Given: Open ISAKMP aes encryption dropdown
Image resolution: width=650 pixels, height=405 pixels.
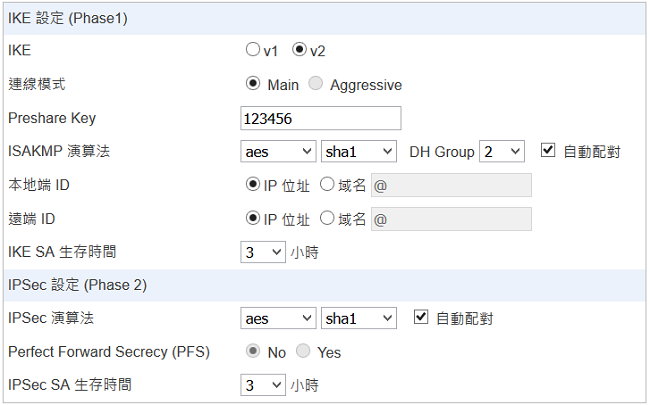Looking at the screenshot, I should coord(279,151).
